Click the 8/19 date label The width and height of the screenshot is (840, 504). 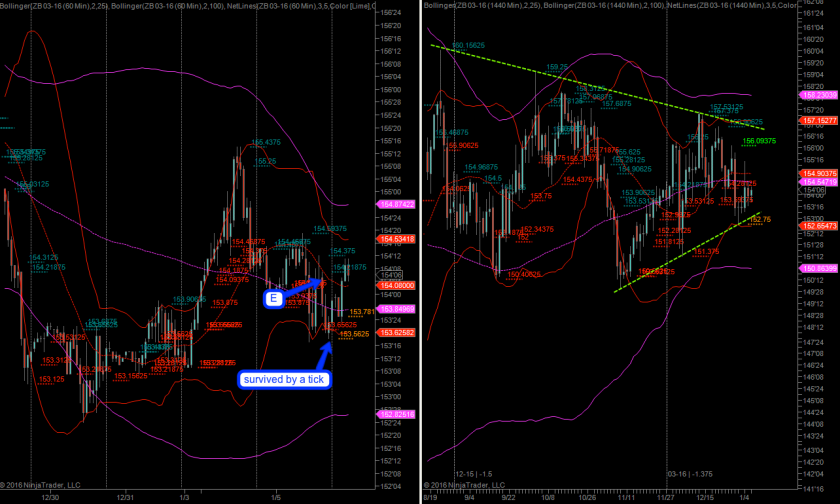(430, 497)
